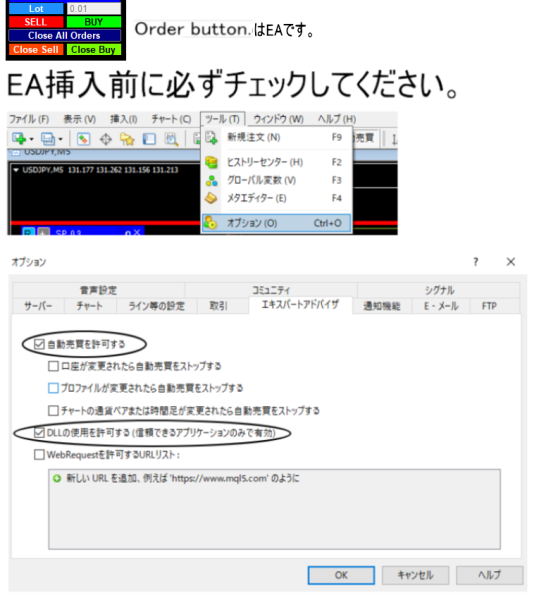This screenshot has height=600, width=546.
Task: Open the ウィンドウ (W) menu
Action: point(279,119)
